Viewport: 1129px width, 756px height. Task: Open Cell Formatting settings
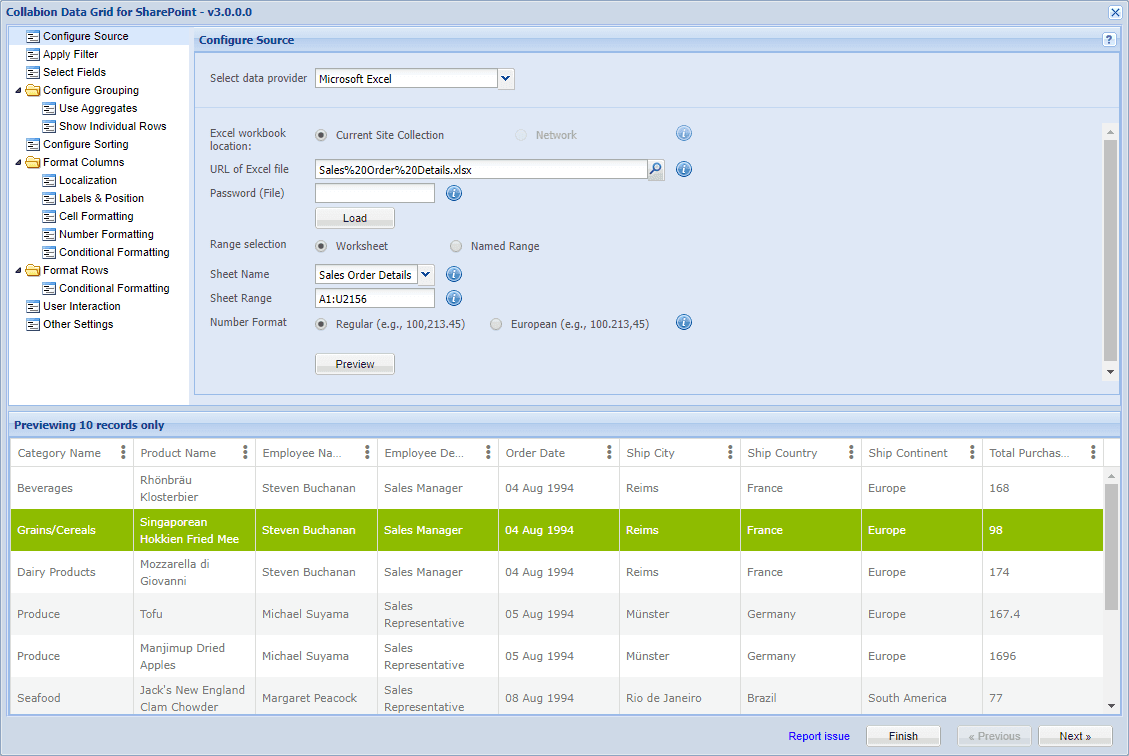(96, 216)
